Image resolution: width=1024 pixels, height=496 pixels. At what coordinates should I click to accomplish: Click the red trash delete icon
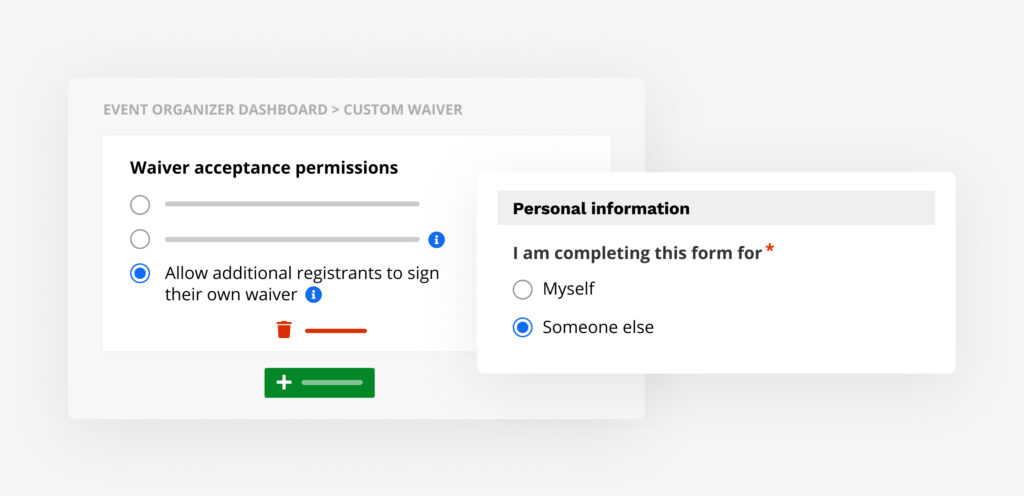click(284, 330)
